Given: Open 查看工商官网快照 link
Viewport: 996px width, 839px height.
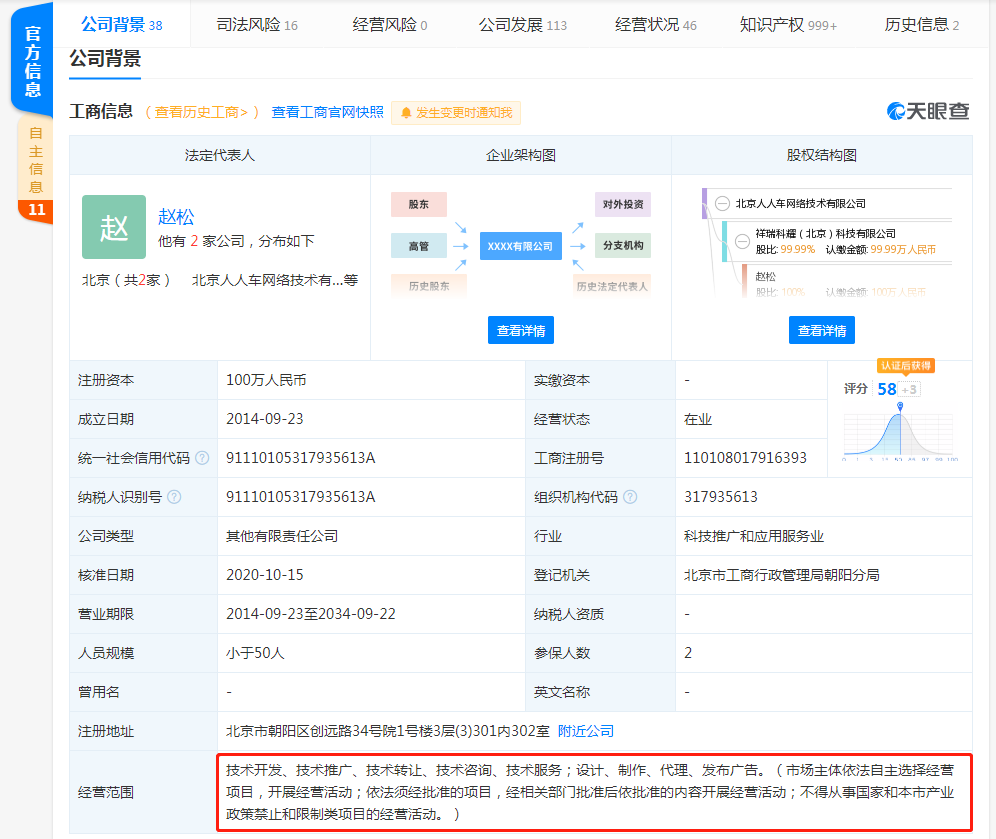Looking at the screenshot, I should coord(327,112).
